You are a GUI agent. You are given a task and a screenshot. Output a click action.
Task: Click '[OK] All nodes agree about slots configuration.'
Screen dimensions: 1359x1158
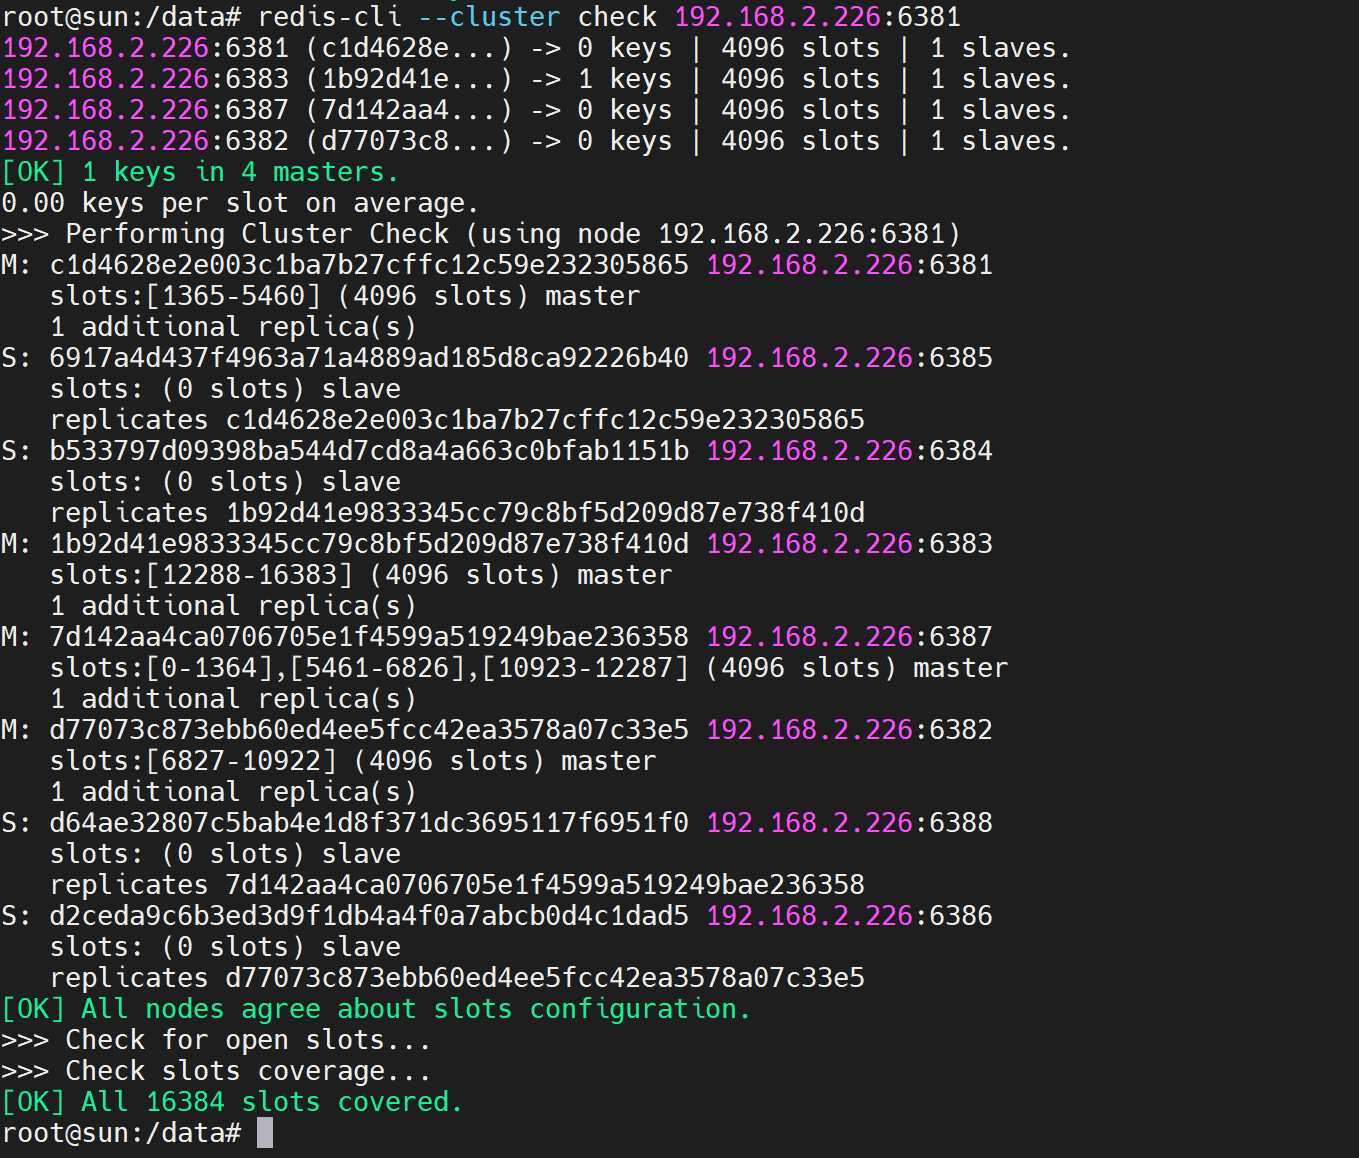(x=376, y=1009)
